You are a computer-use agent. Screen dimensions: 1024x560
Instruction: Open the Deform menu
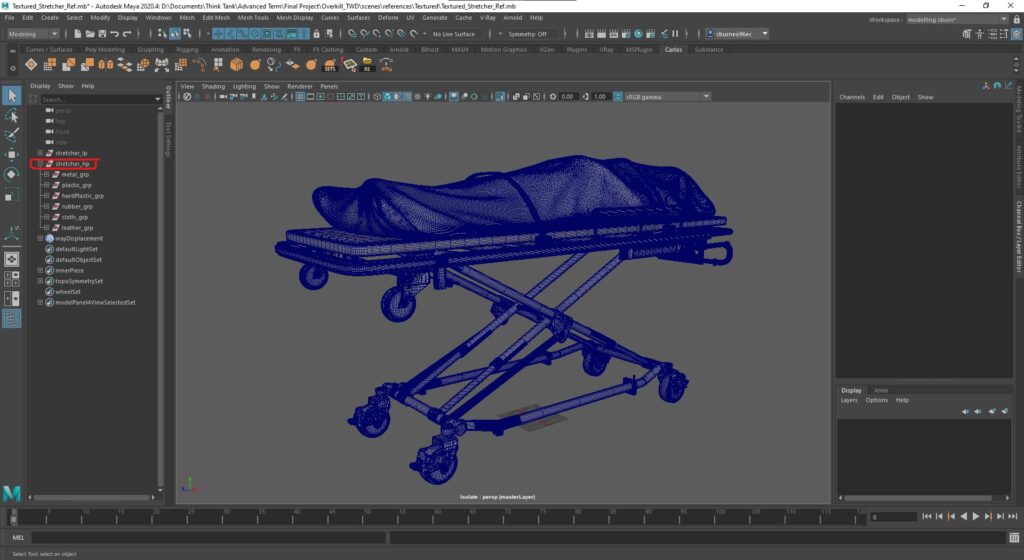[x=388, y=18]
